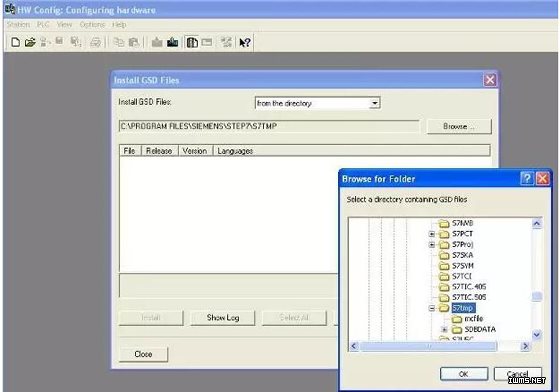Click the question mark in Browse for Folder title
Image resolution: width=560 pixels, height=392 pixels.
pyautogui.click(x=527, y=178)
